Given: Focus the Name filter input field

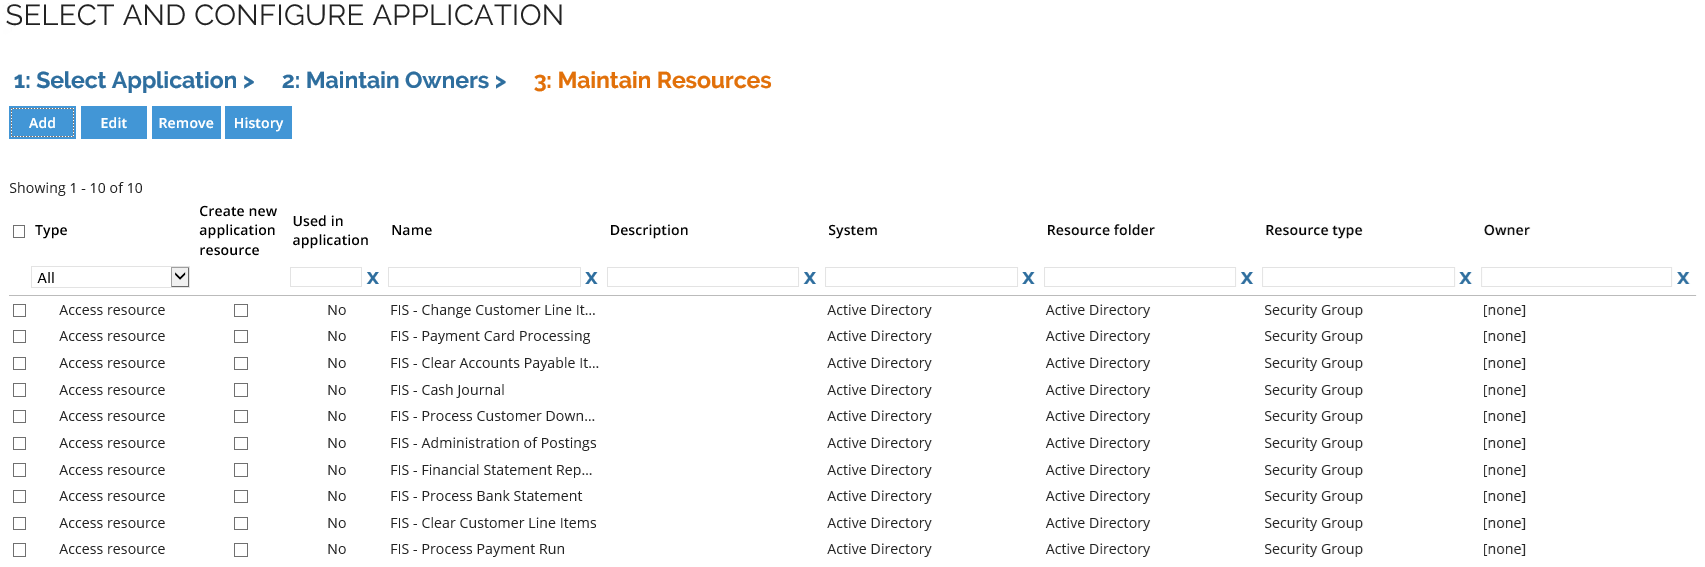Looking at the screenshot, I should 484,277.
